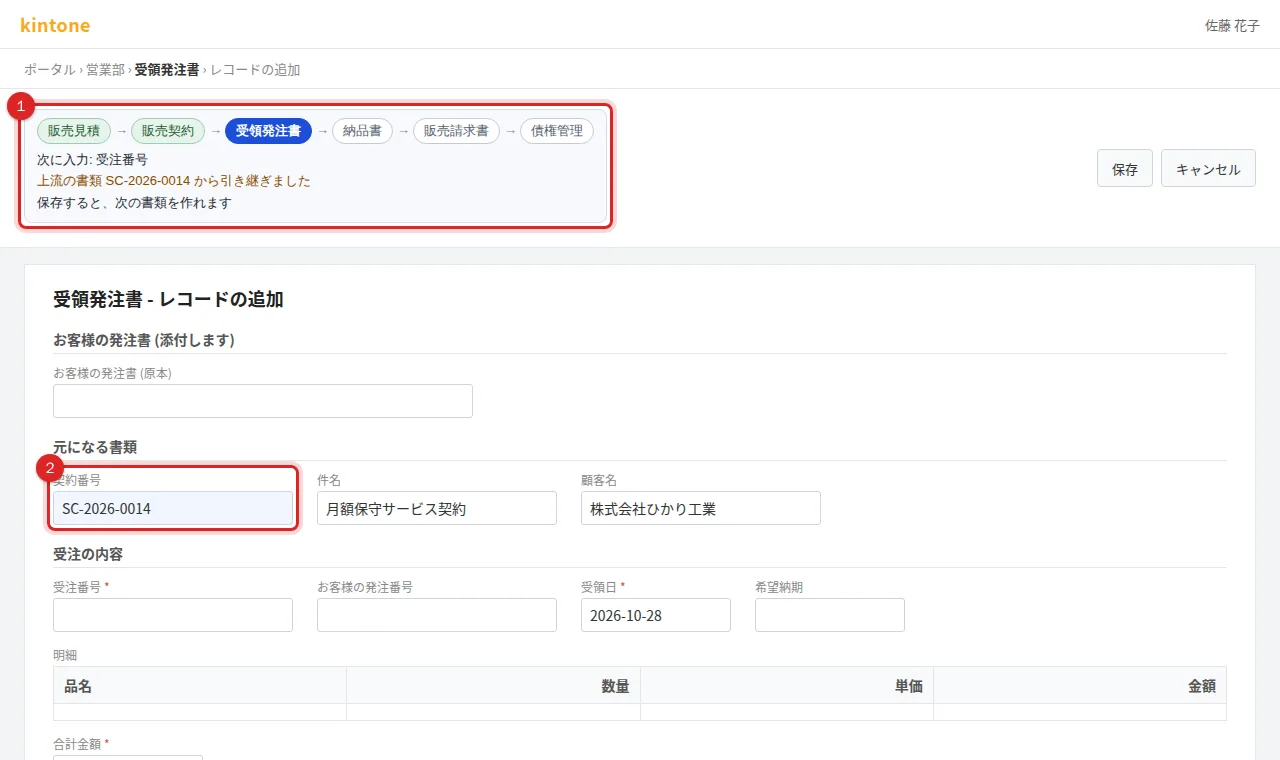Click the 受領発注書 - レコードの追加 heading

168,299
